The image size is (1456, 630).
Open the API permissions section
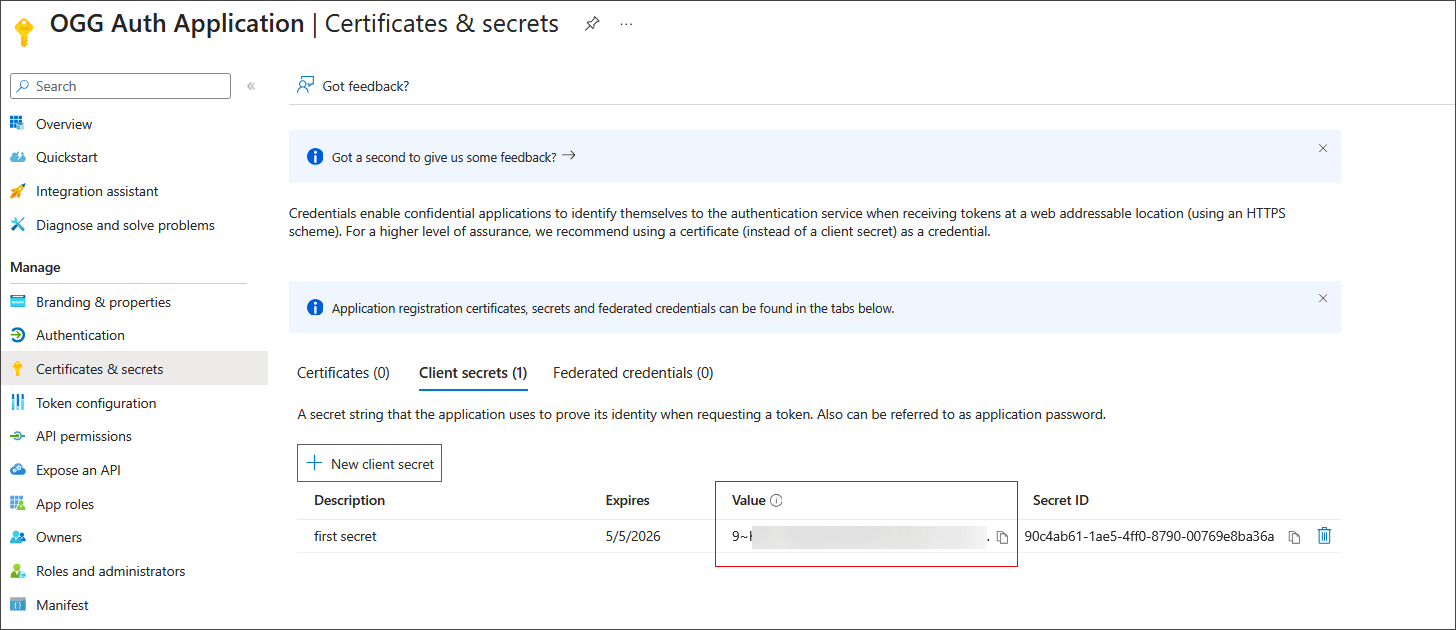click(x=84, y=436)
